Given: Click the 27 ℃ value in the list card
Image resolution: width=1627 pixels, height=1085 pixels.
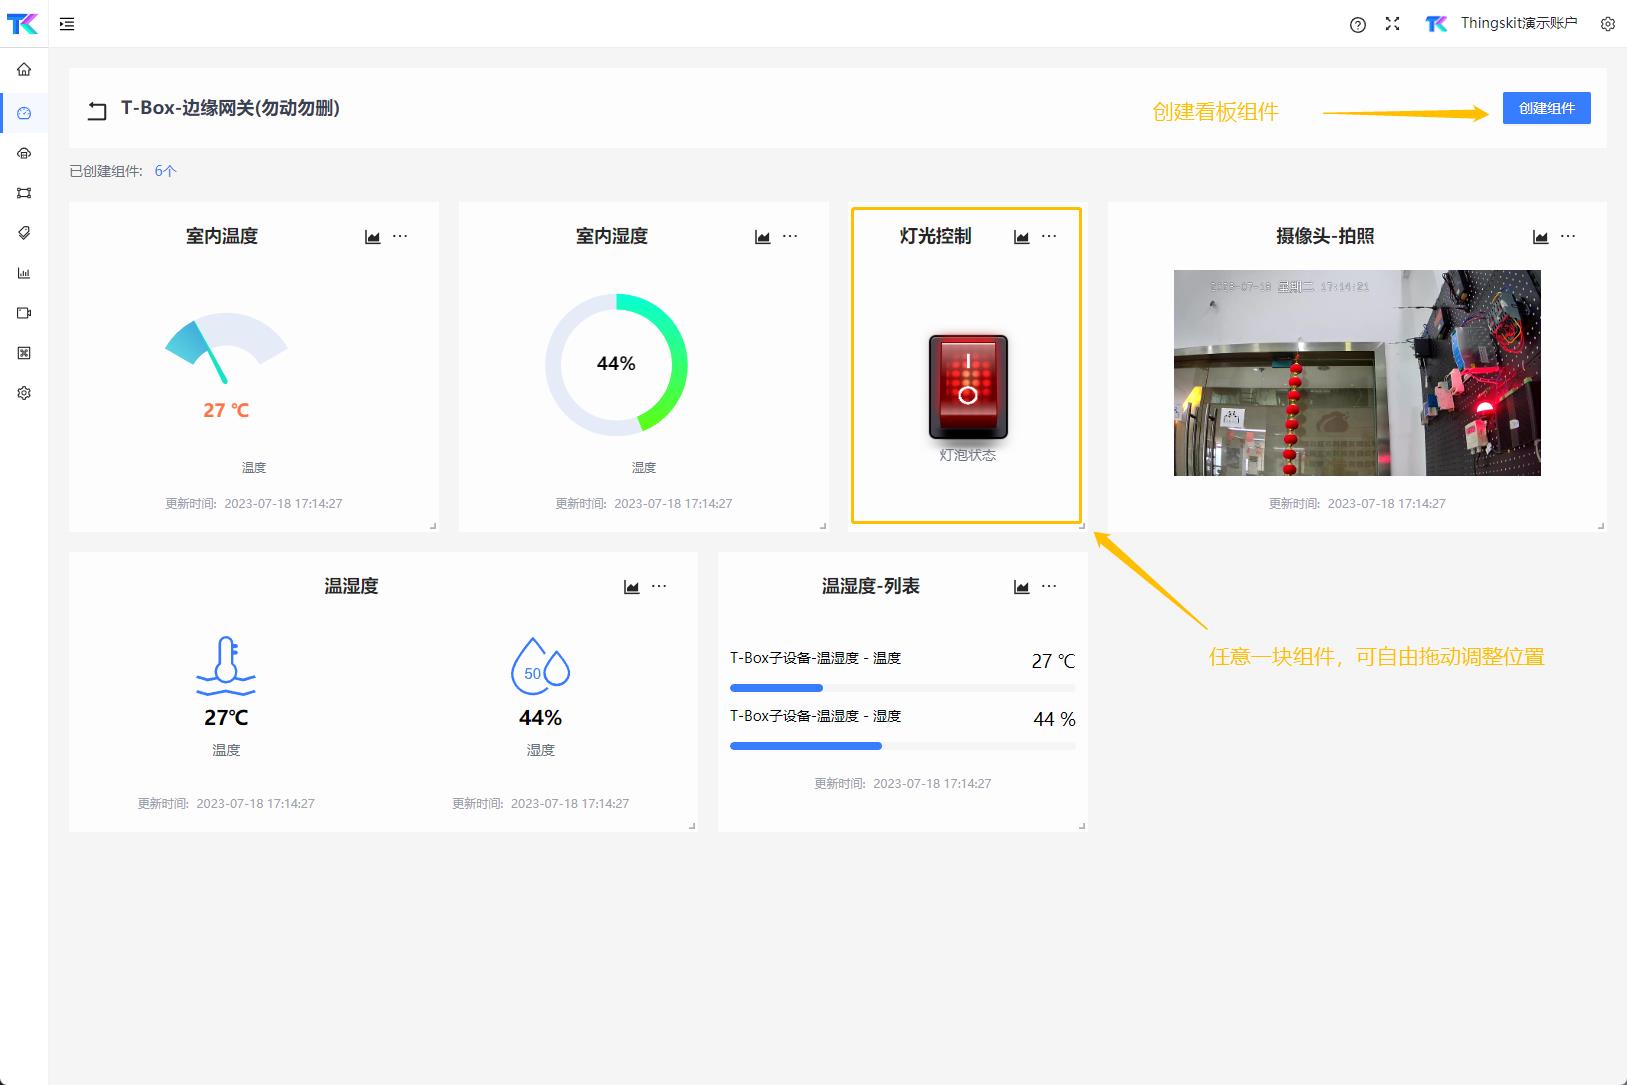Looking at the screenshot, I should [x=1053, y=661].
